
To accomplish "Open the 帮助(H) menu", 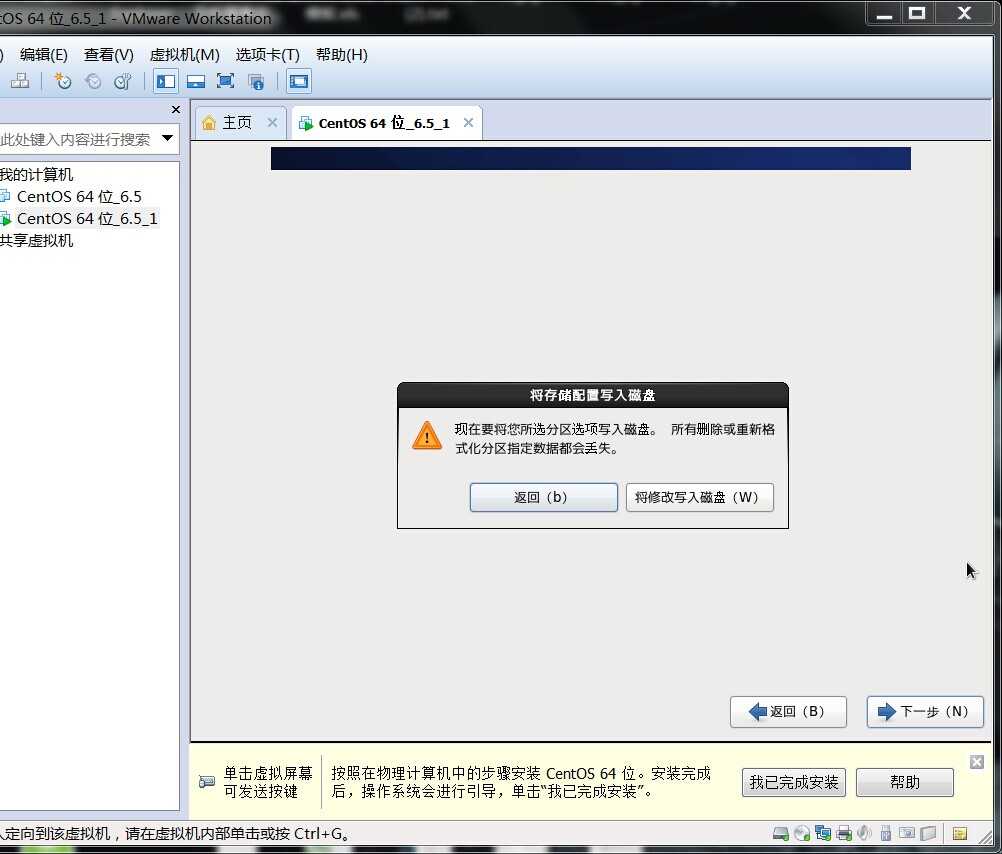I will [x=342, y=55].
